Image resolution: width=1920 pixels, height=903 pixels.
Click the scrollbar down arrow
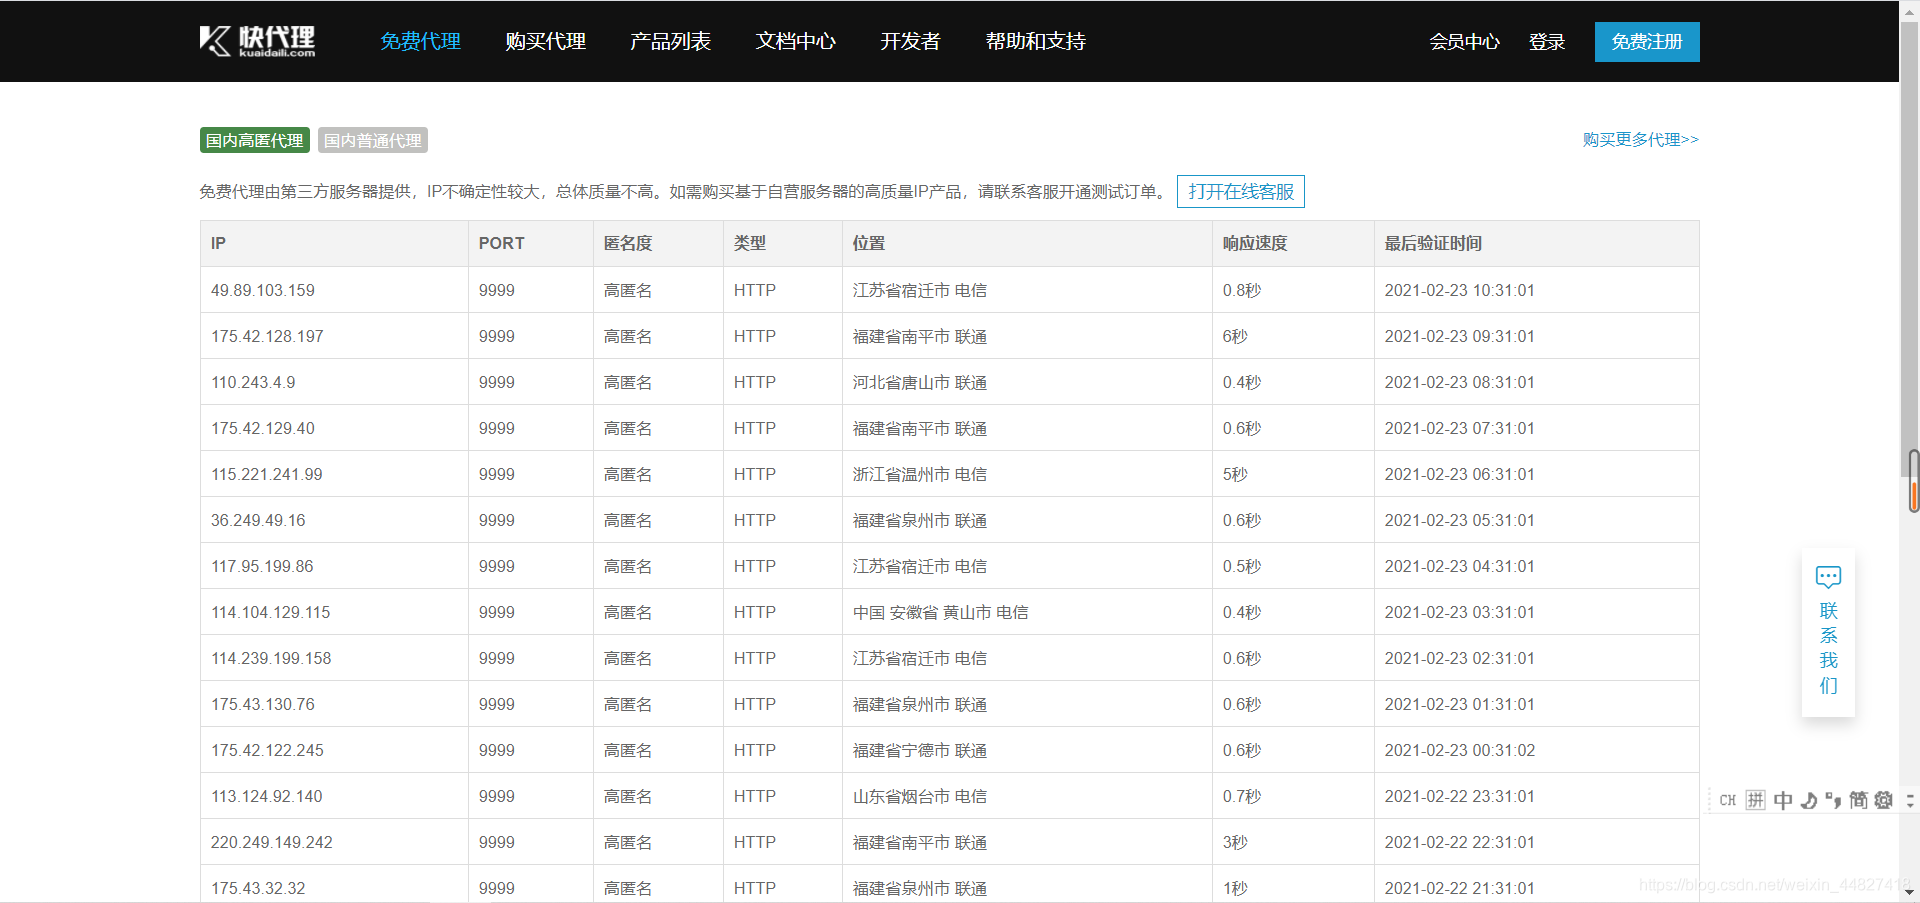(1910, 893)
